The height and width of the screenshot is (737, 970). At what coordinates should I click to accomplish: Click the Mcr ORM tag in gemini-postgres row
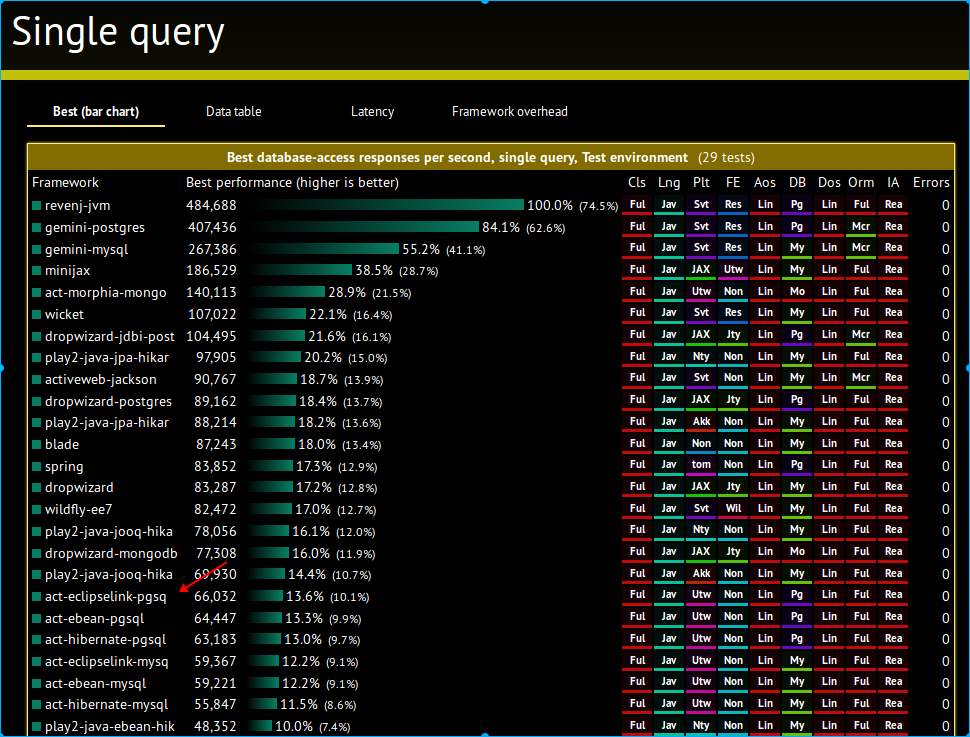pos(861,226)
